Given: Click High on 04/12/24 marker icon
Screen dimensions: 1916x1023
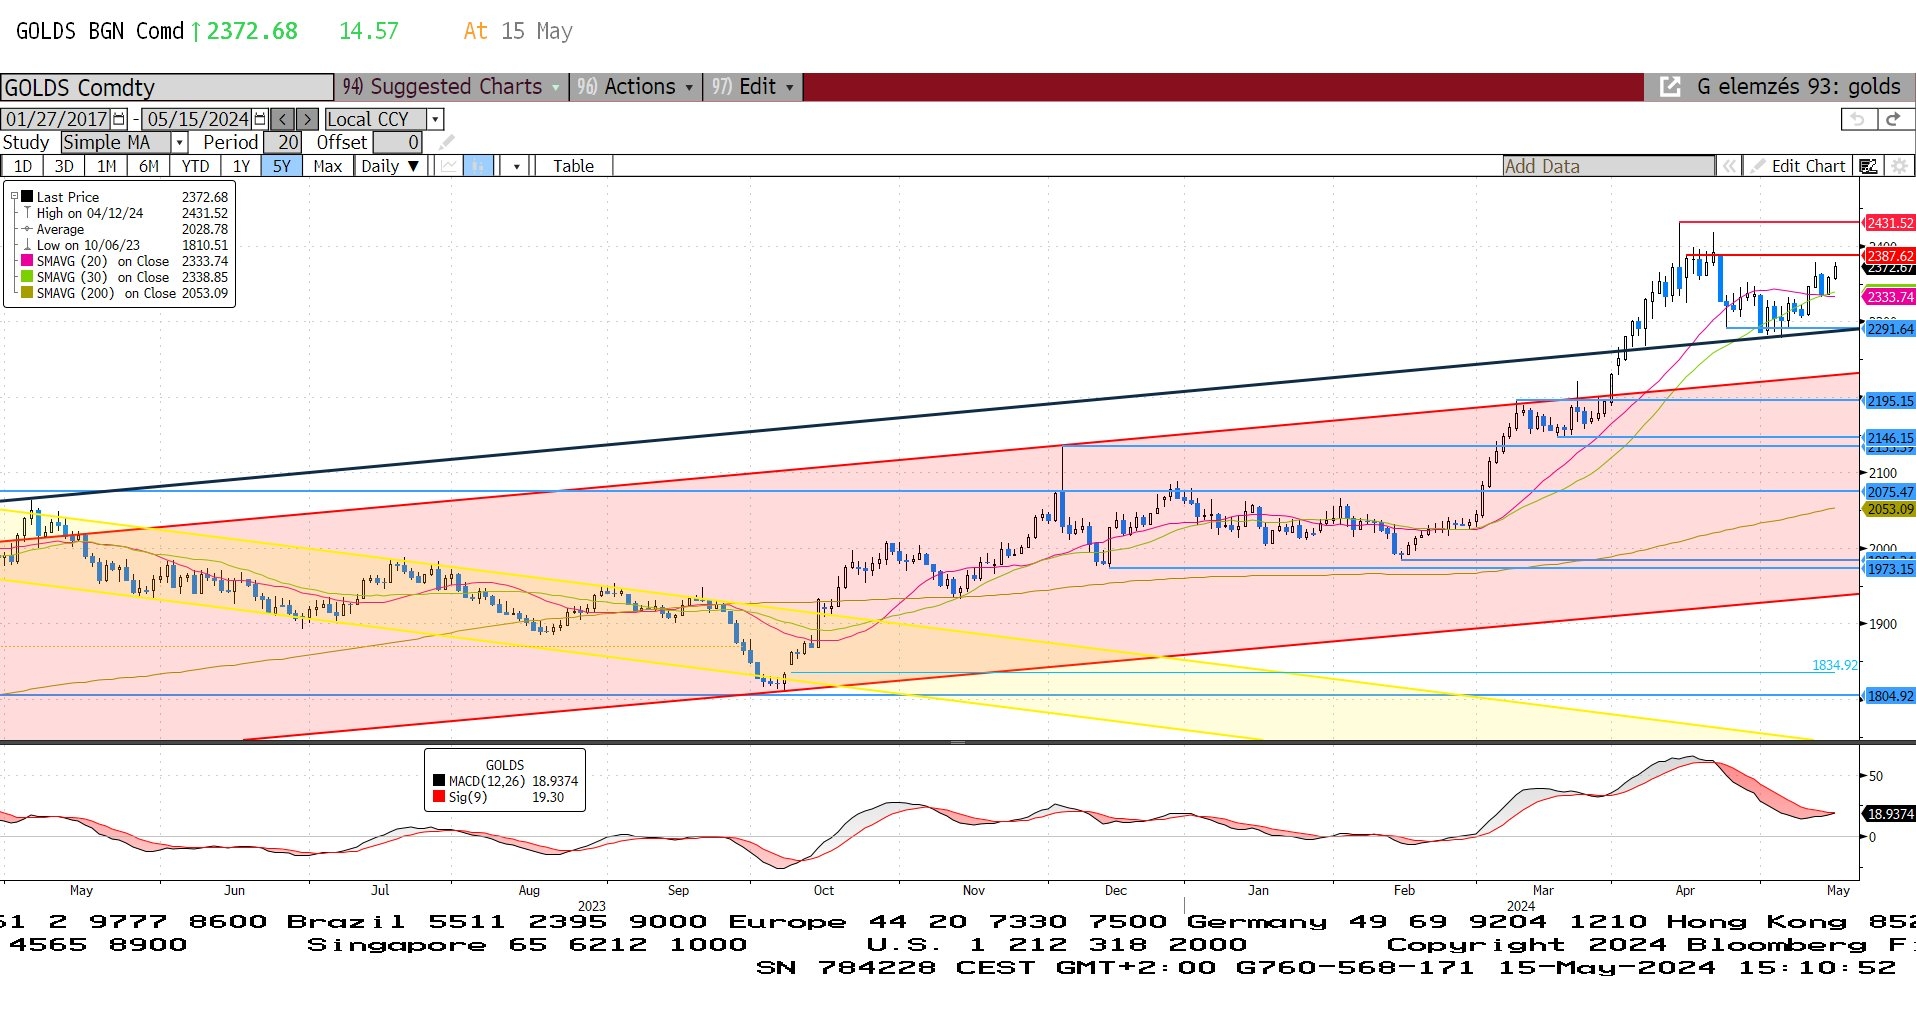Looking at the screenshot, I should pyautogui.click(x=27, y=213).
